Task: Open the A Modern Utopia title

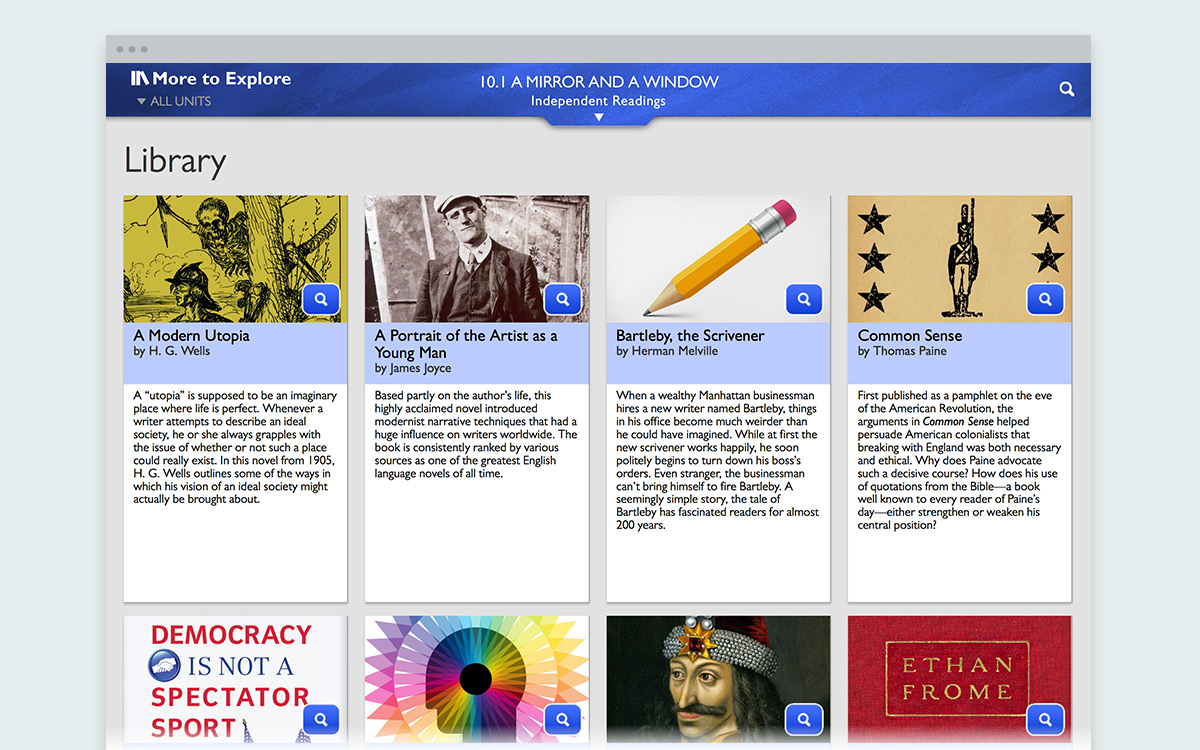Action: 192,336
